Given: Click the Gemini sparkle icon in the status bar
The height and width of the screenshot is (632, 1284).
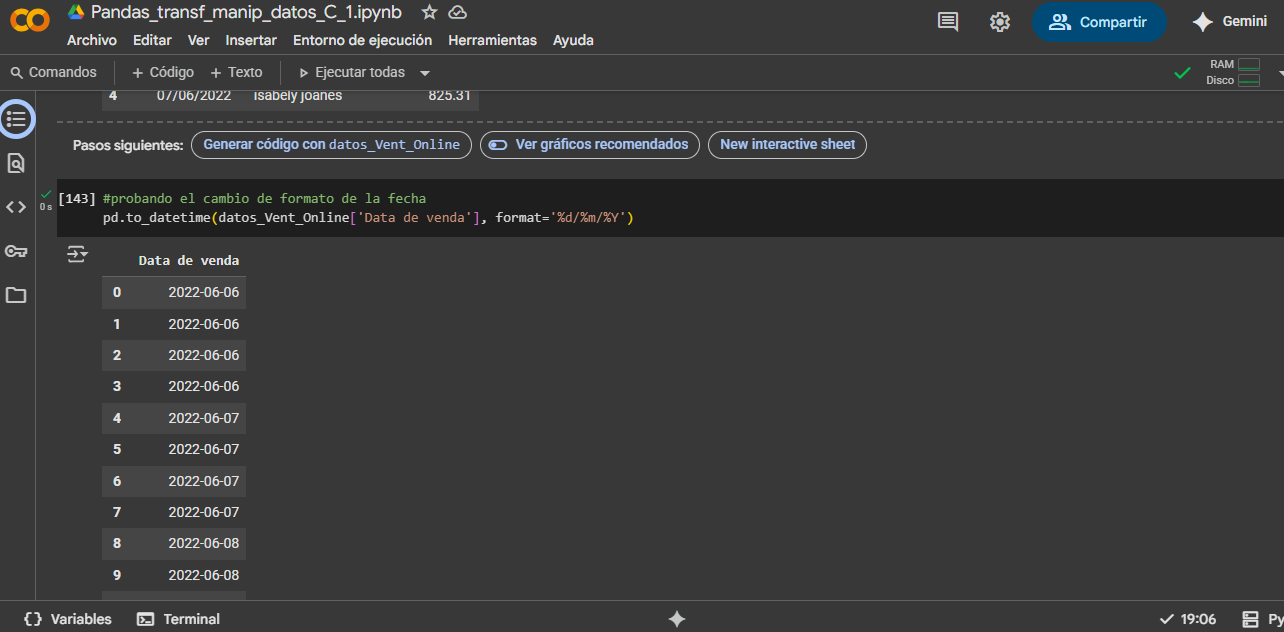Looking at the screenshot, I should tap(677, 619).
